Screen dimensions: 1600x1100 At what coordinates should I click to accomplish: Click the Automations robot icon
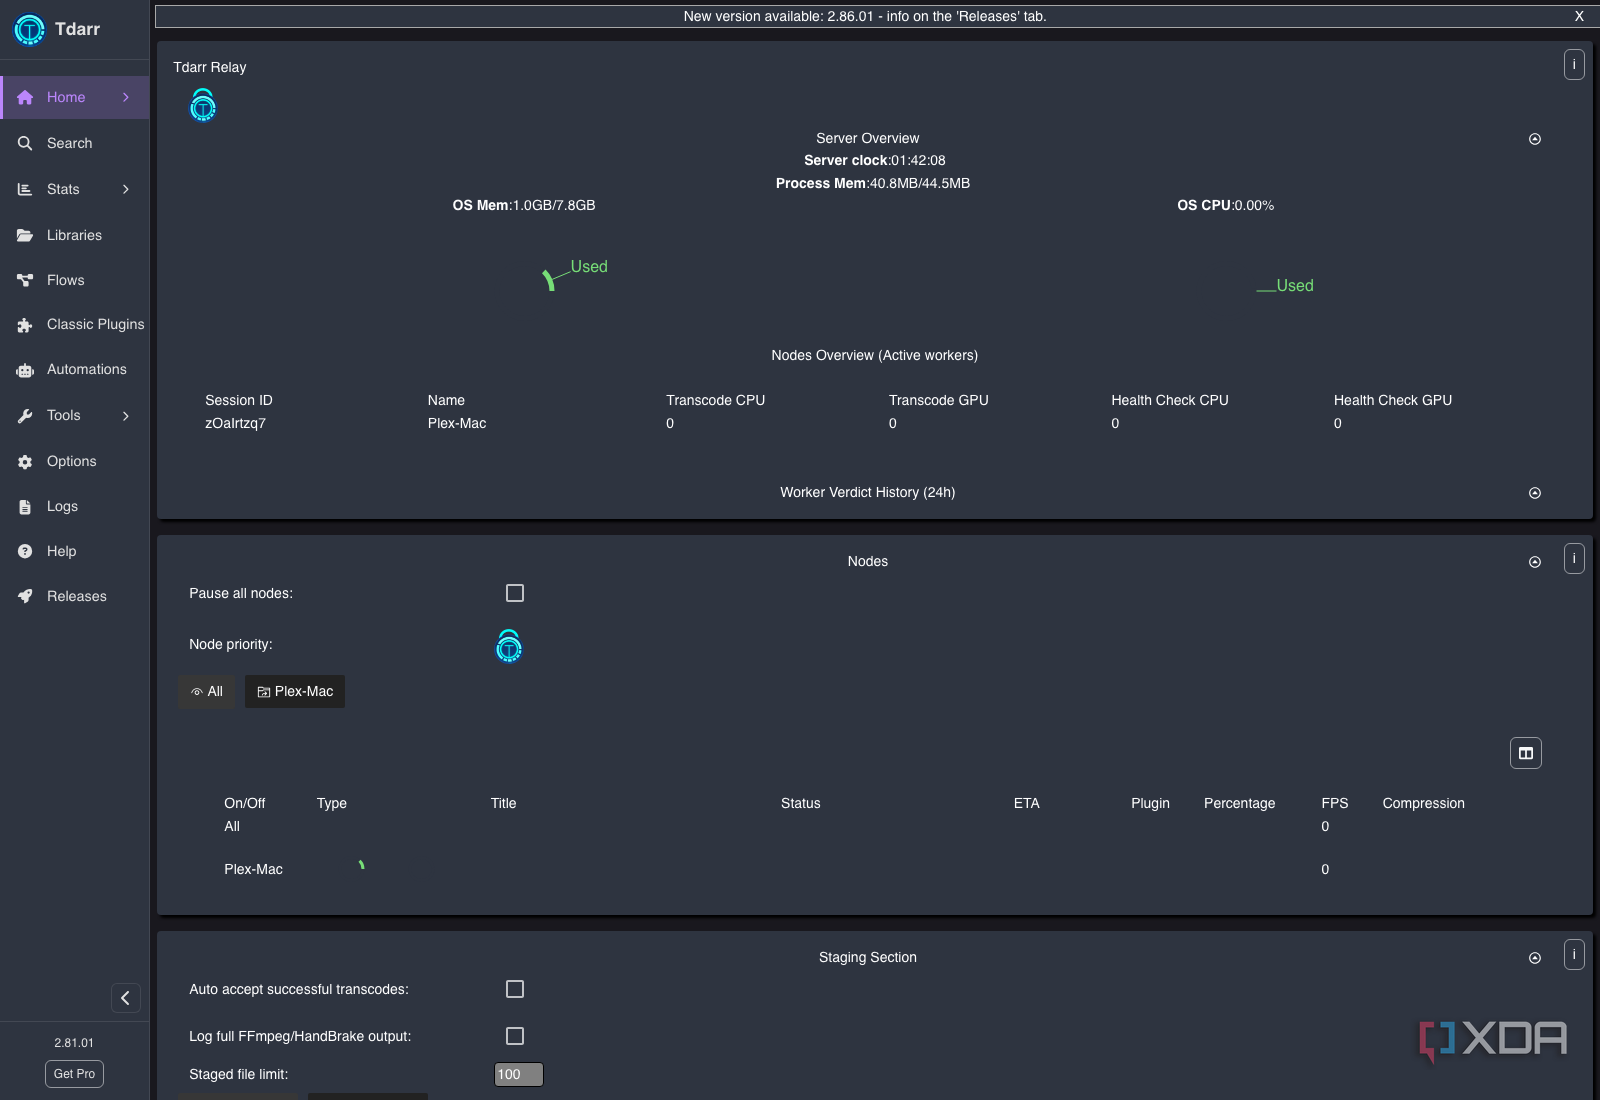(25, 370)
